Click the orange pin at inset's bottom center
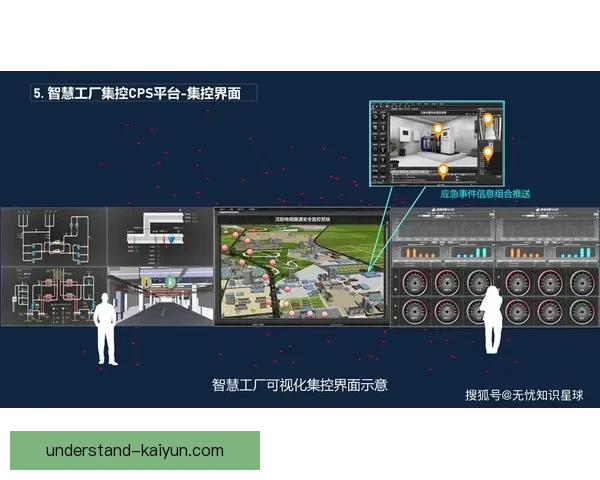600x480 pixels. (443, 171)
